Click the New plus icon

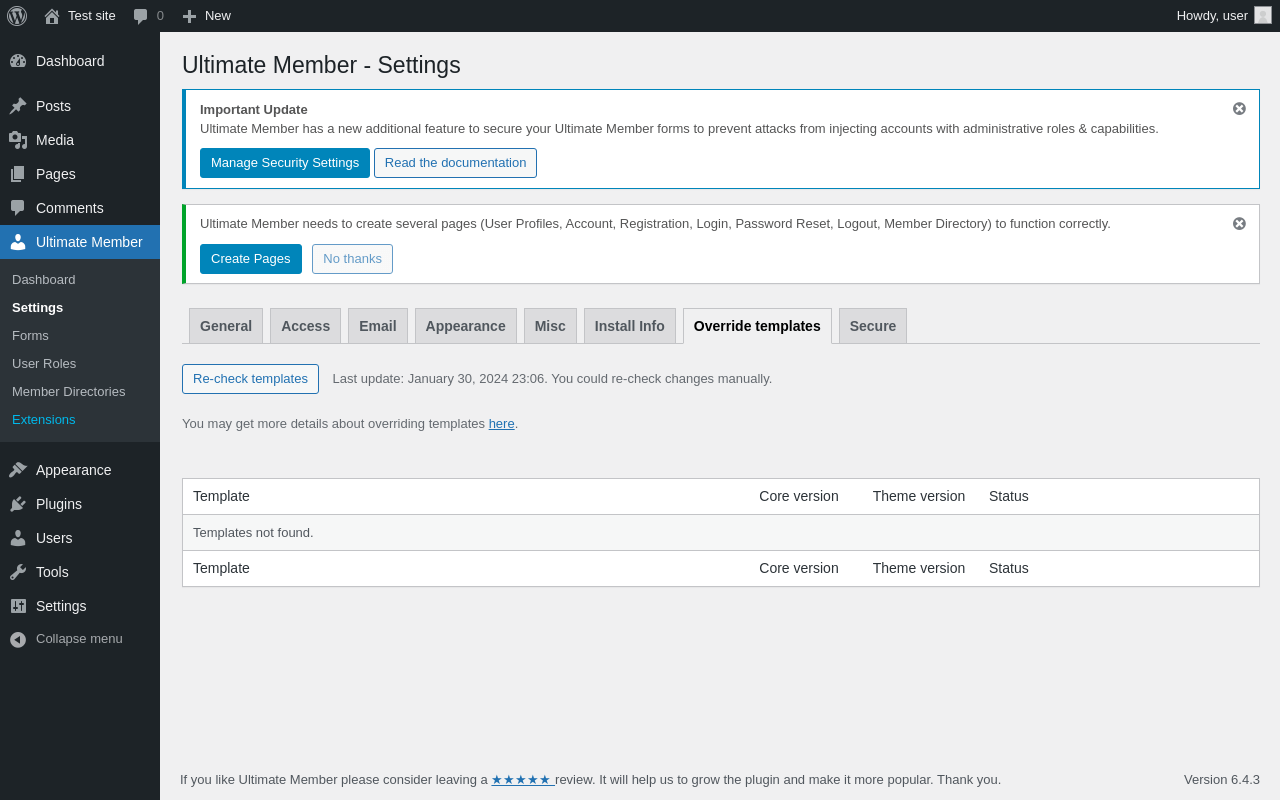(x=189, y=16)
